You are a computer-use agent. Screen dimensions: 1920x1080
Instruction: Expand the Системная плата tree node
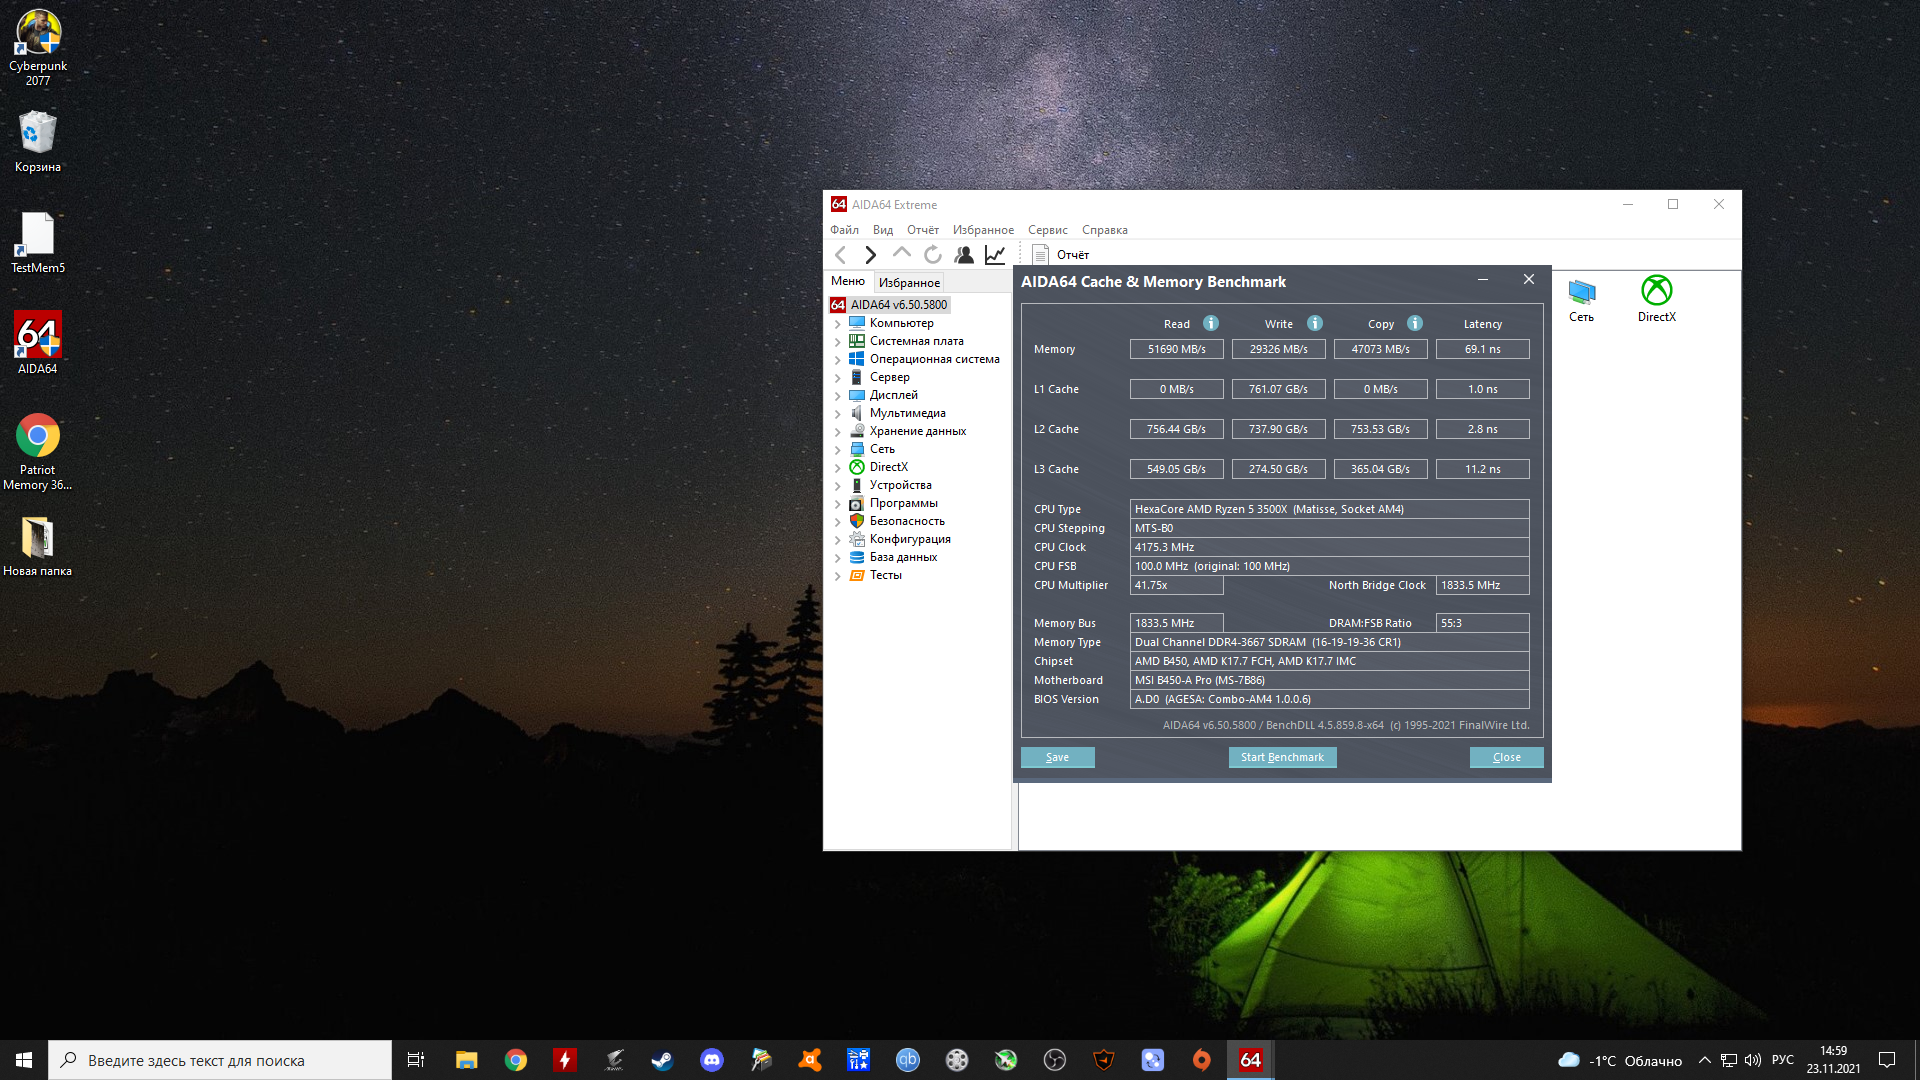tap(838, 342)
